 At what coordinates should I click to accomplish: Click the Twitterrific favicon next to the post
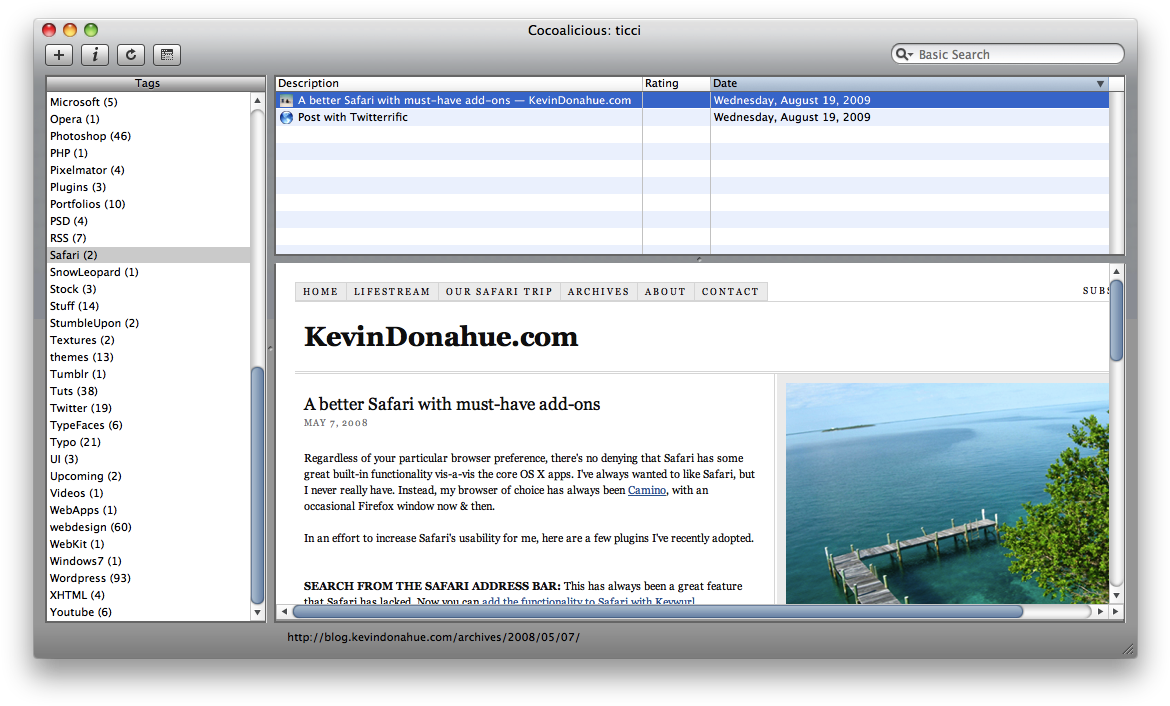287,117
